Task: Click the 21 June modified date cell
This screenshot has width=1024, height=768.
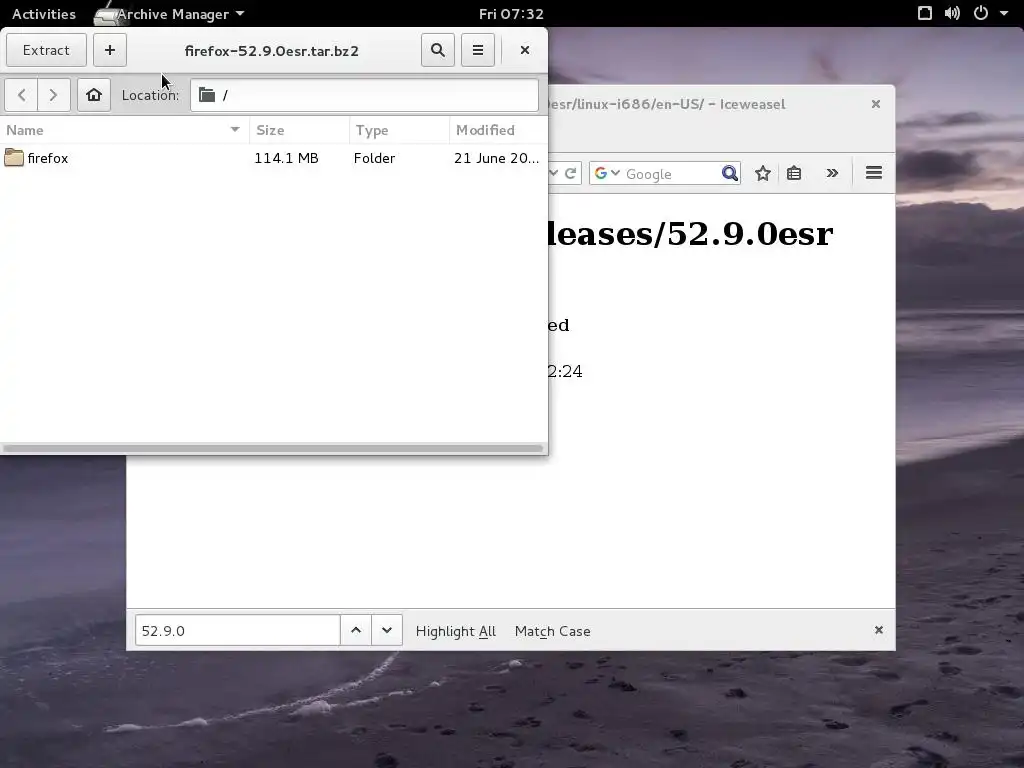Action: (496, 158)
